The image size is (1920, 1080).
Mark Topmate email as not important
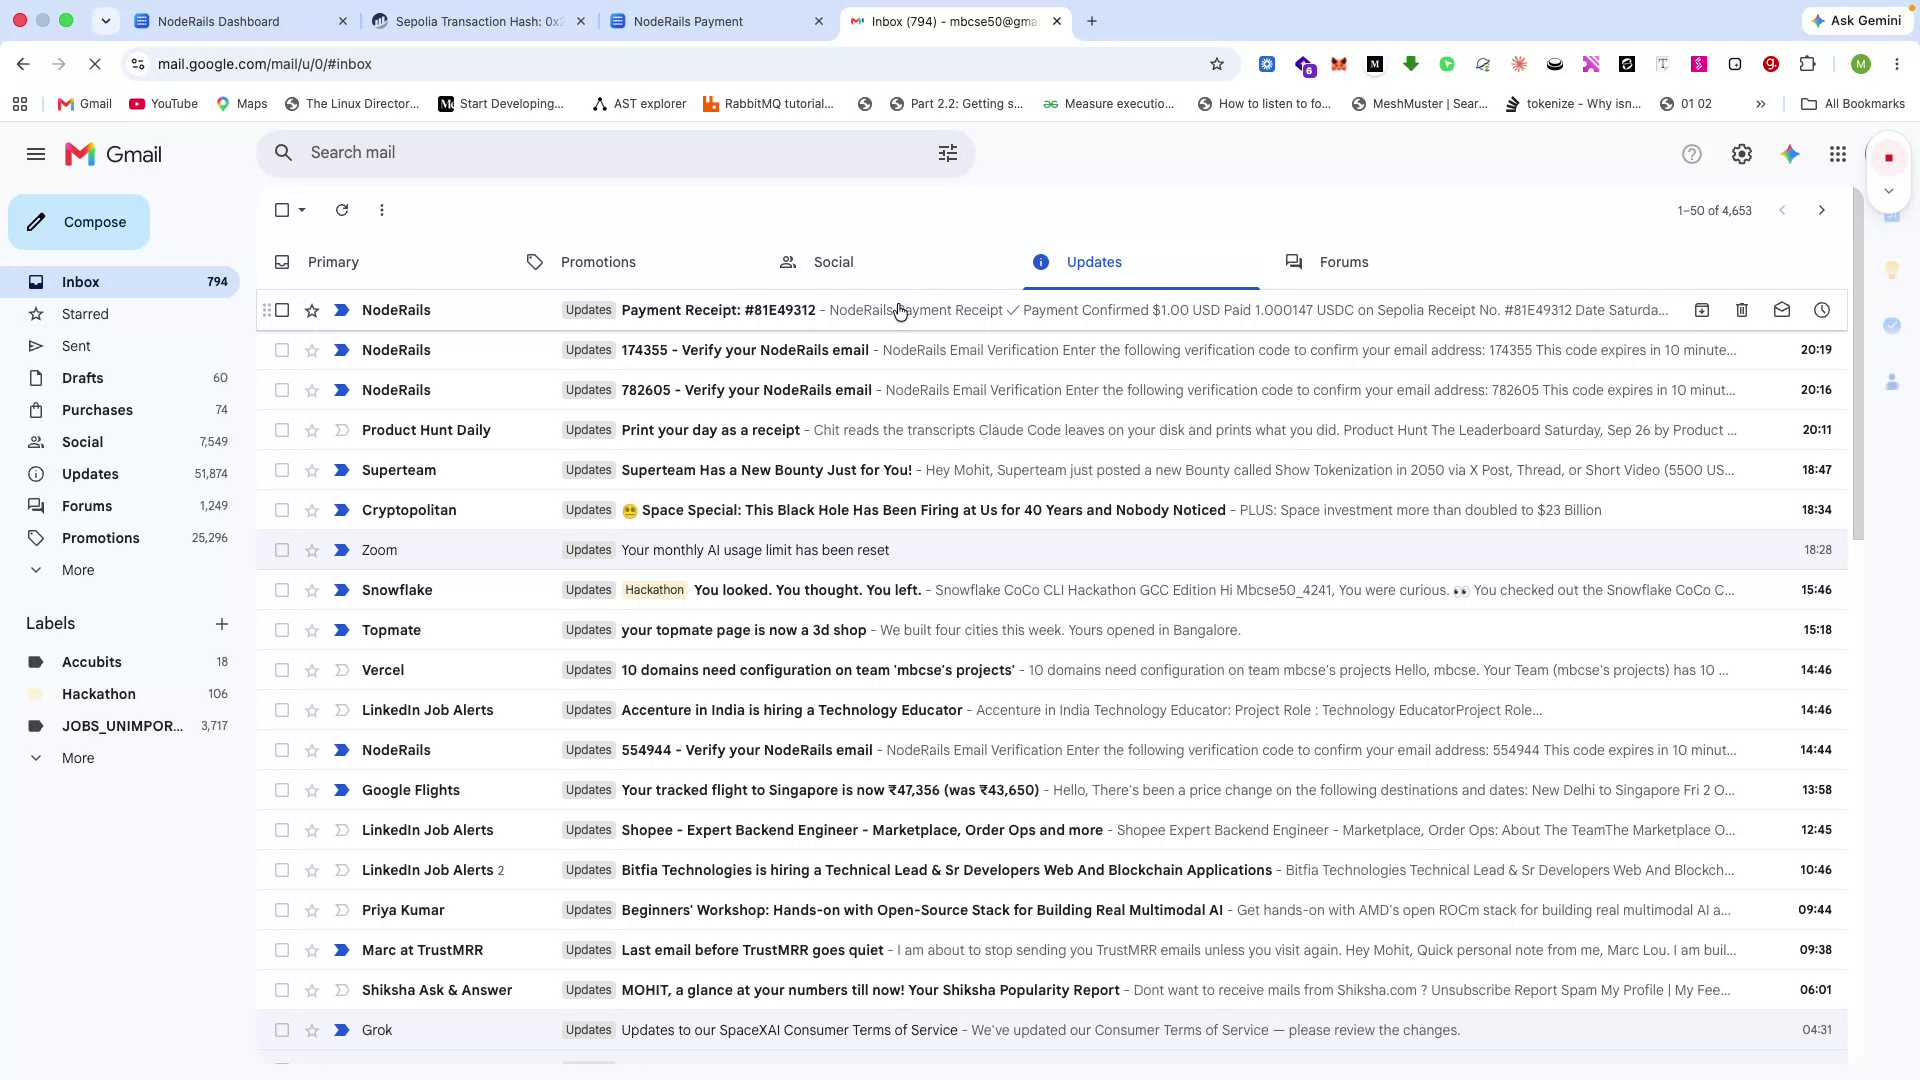pos(341,630)
